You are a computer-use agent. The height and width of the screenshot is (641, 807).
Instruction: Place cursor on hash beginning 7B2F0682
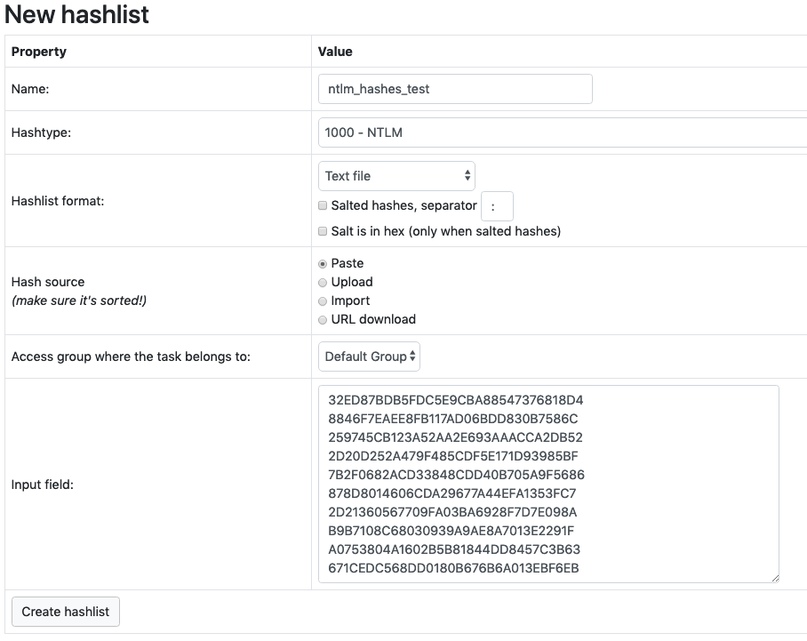[x=456, y=475]
